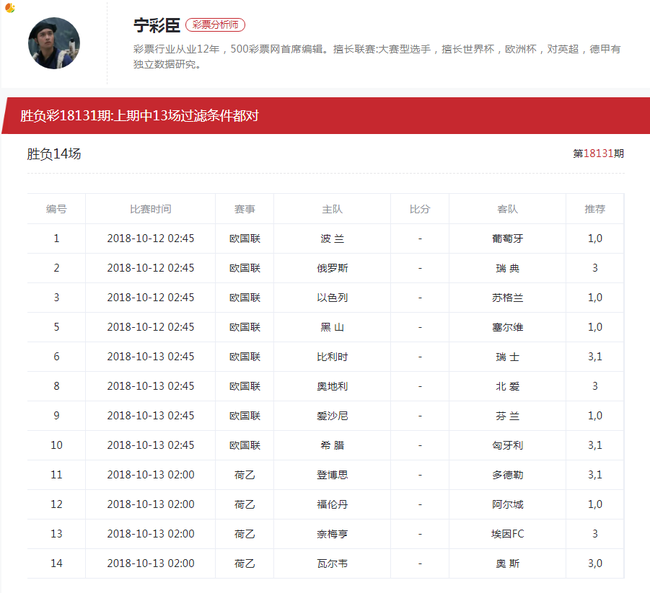The height and width of the screenshot is (593, 650).
Task: Select home team 俄罗斯
Action: [332, 268]
